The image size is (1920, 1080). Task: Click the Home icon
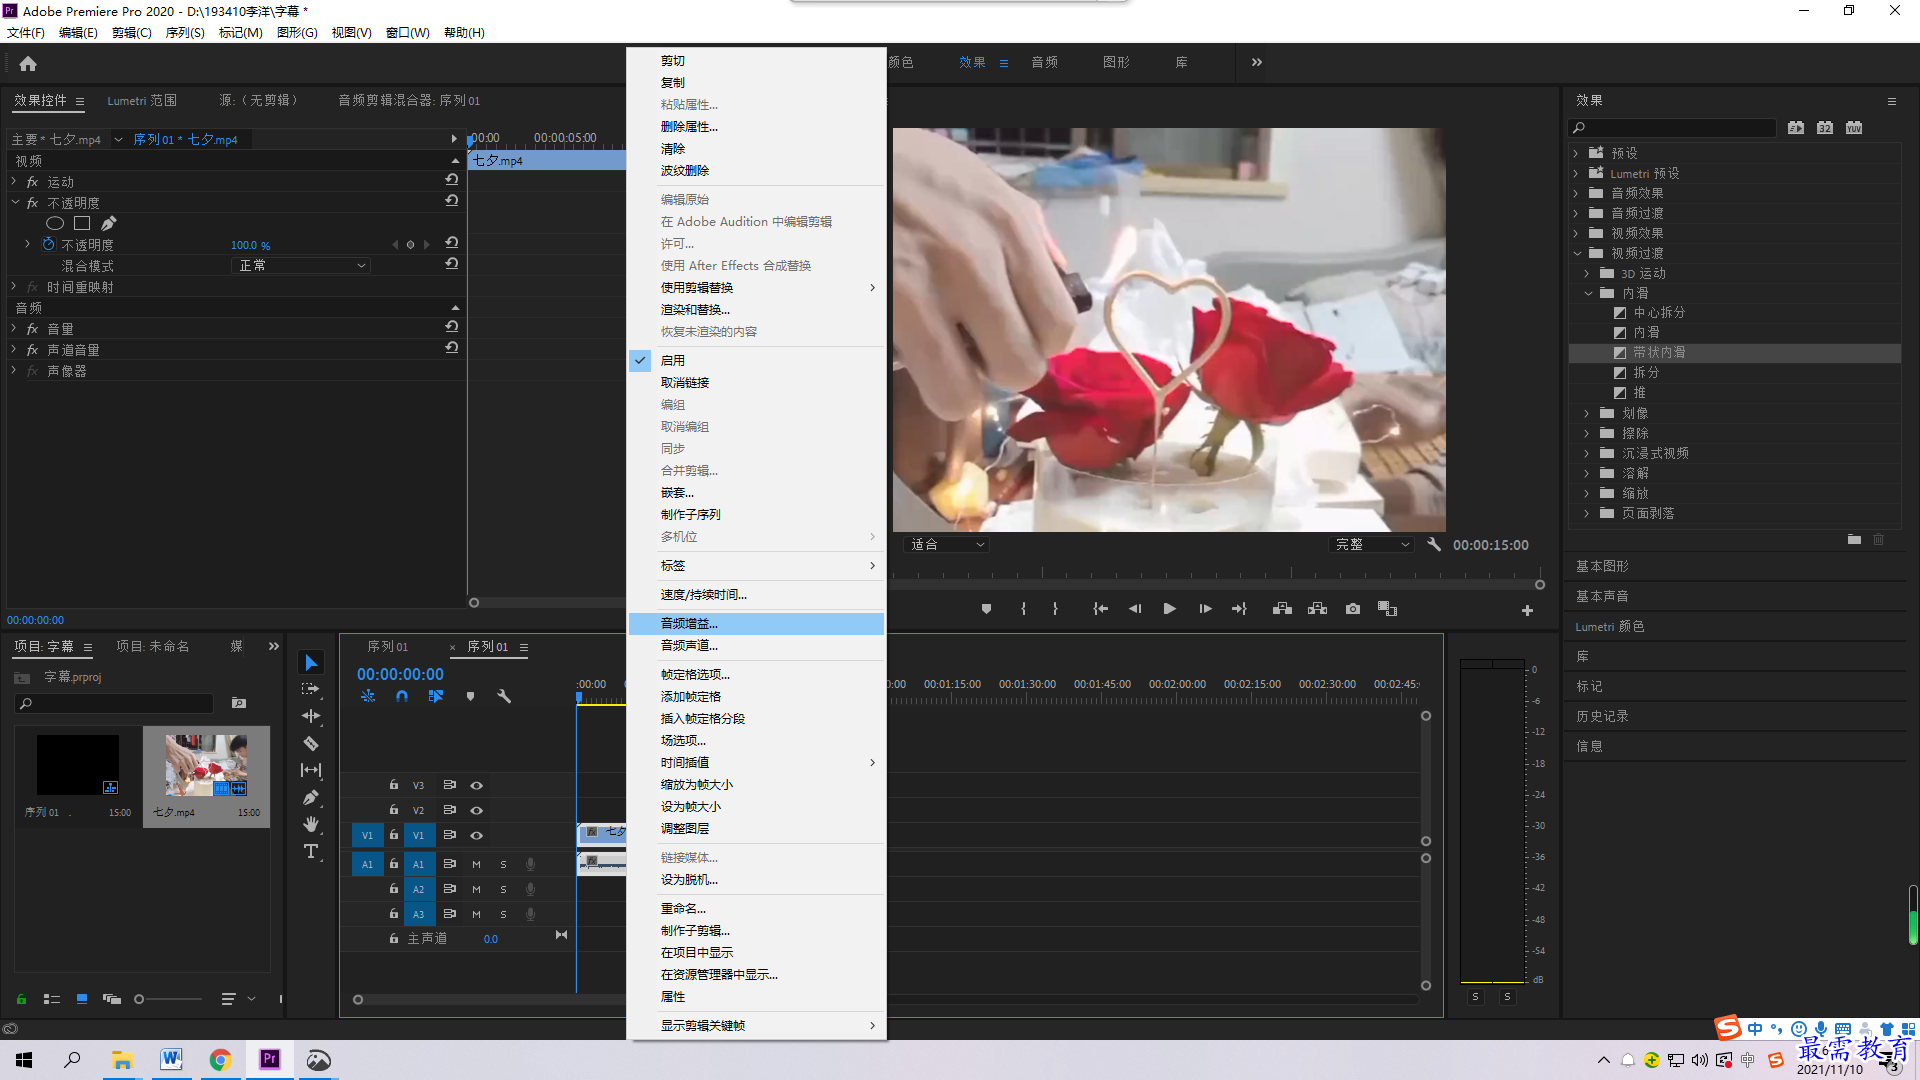click(28, 63)
